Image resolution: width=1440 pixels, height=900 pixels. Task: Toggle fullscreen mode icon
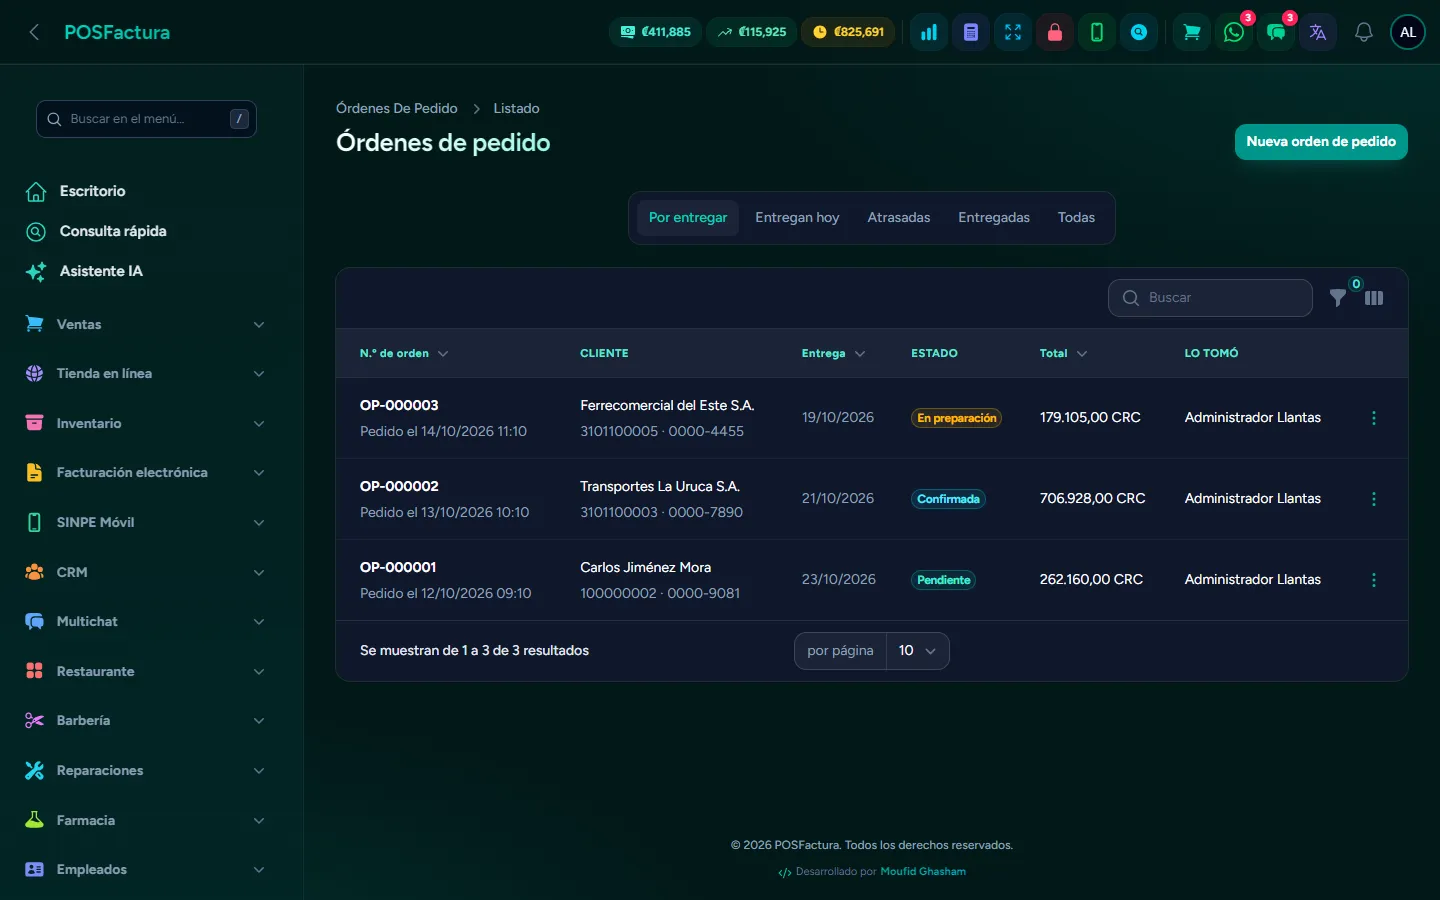click(1013, 32)
